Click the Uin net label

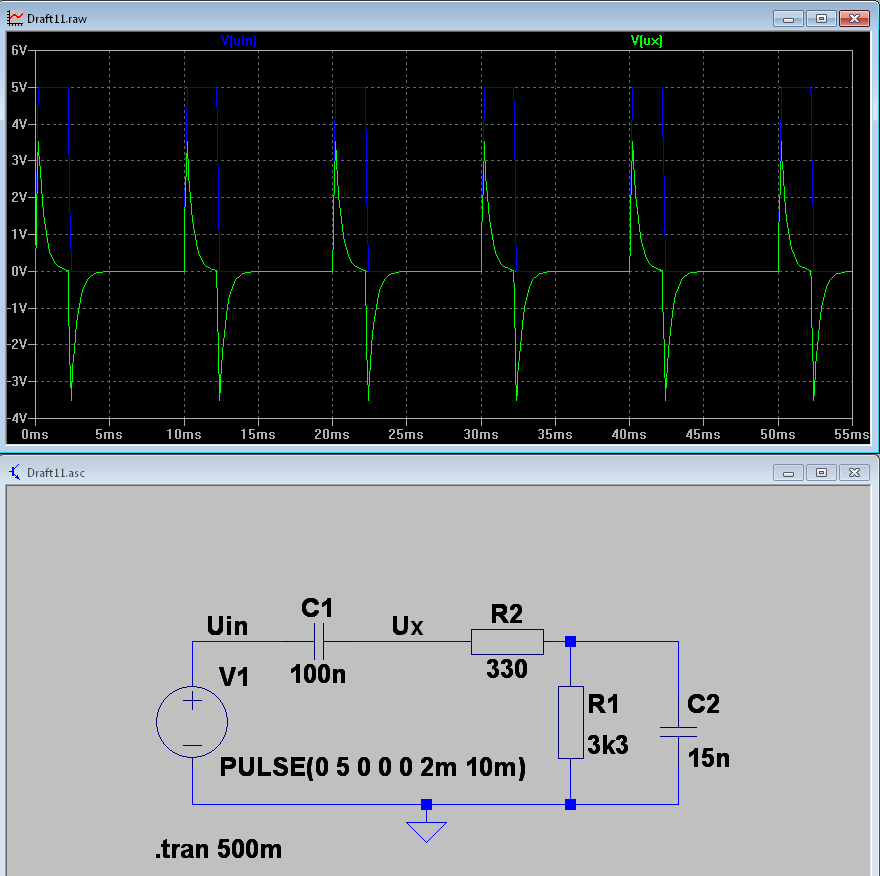click(x=227, y=626)
